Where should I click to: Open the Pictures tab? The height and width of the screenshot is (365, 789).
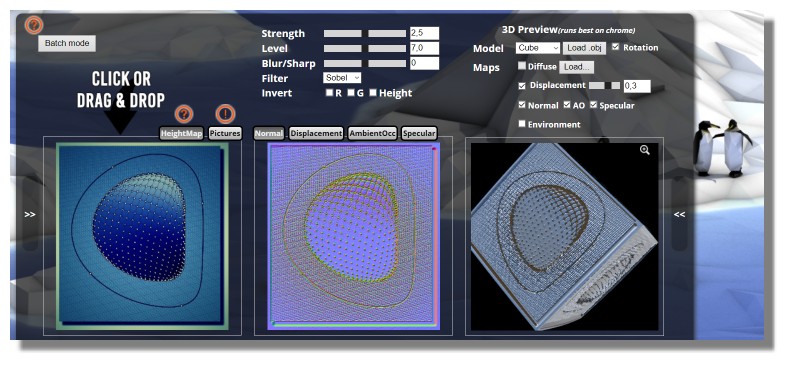[x=225, y=133]
